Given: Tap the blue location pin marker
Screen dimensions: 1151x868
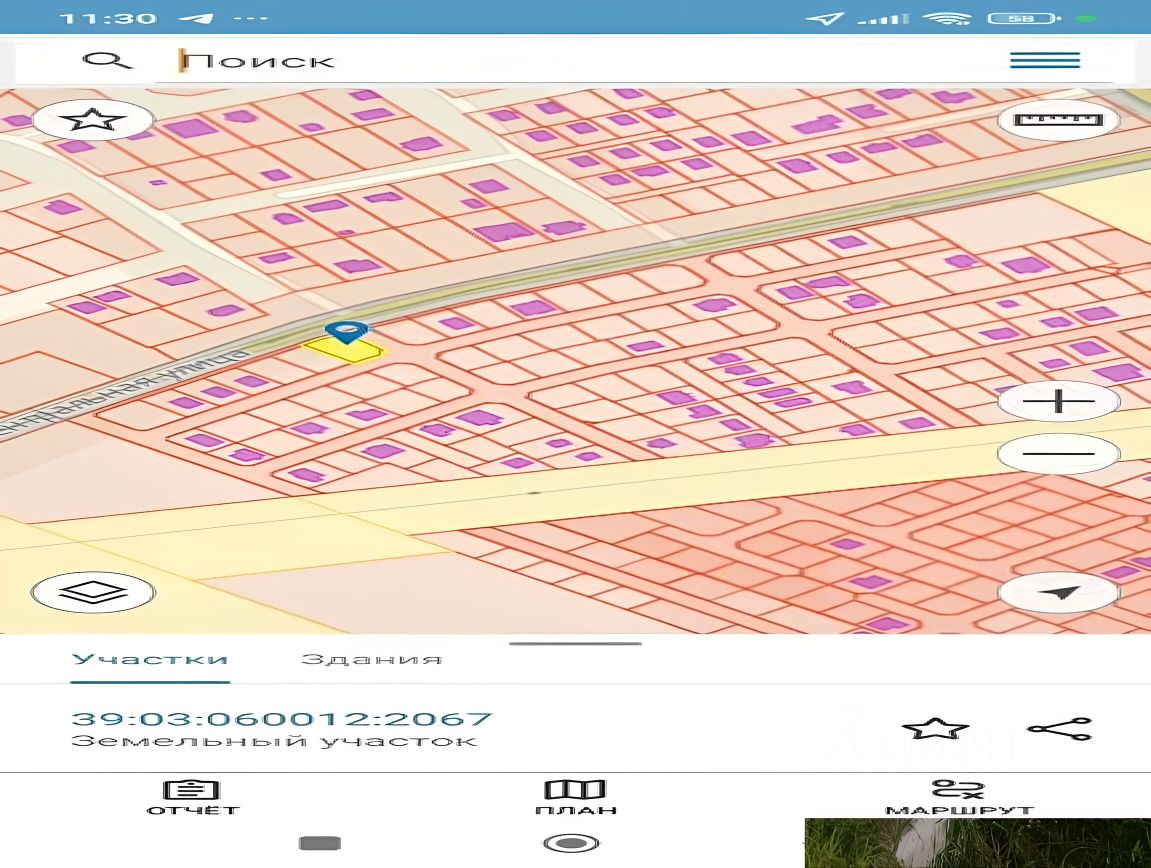Looking at the screenshot, I should click(x=346, y=332).
